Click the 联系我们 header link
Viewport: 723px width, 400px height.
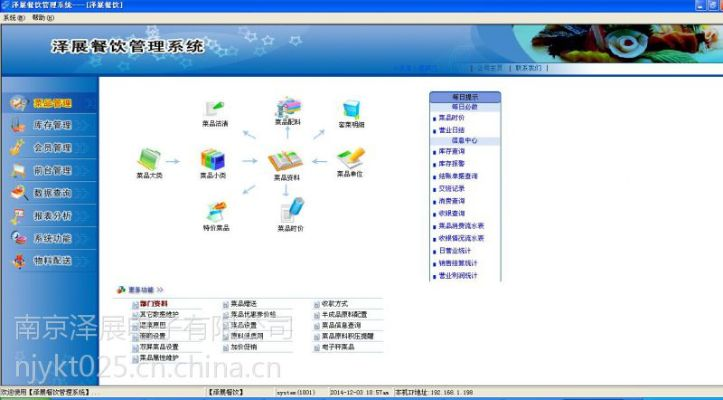(528, 68)
